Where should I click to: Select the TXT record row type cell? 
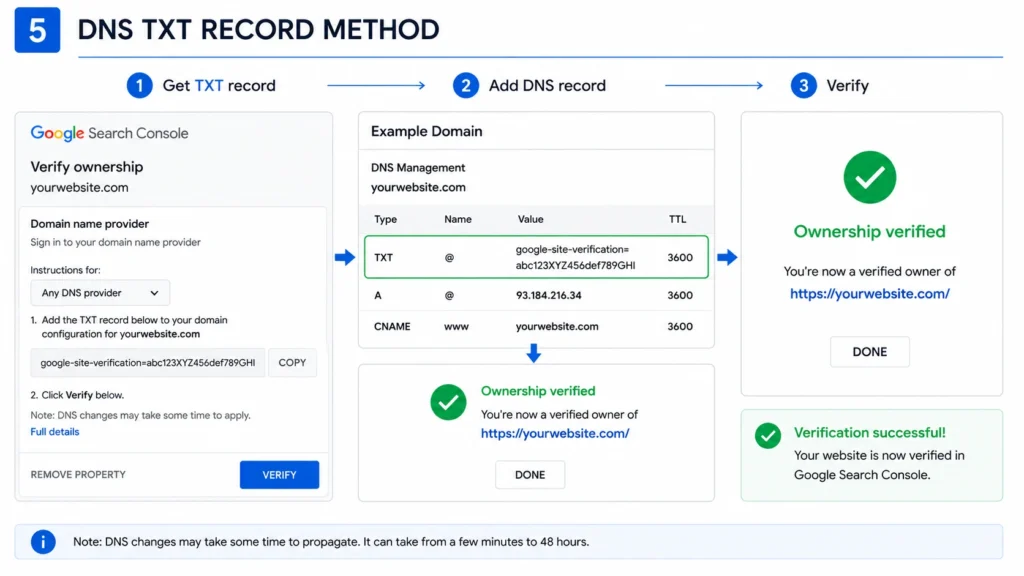point(383,257)
